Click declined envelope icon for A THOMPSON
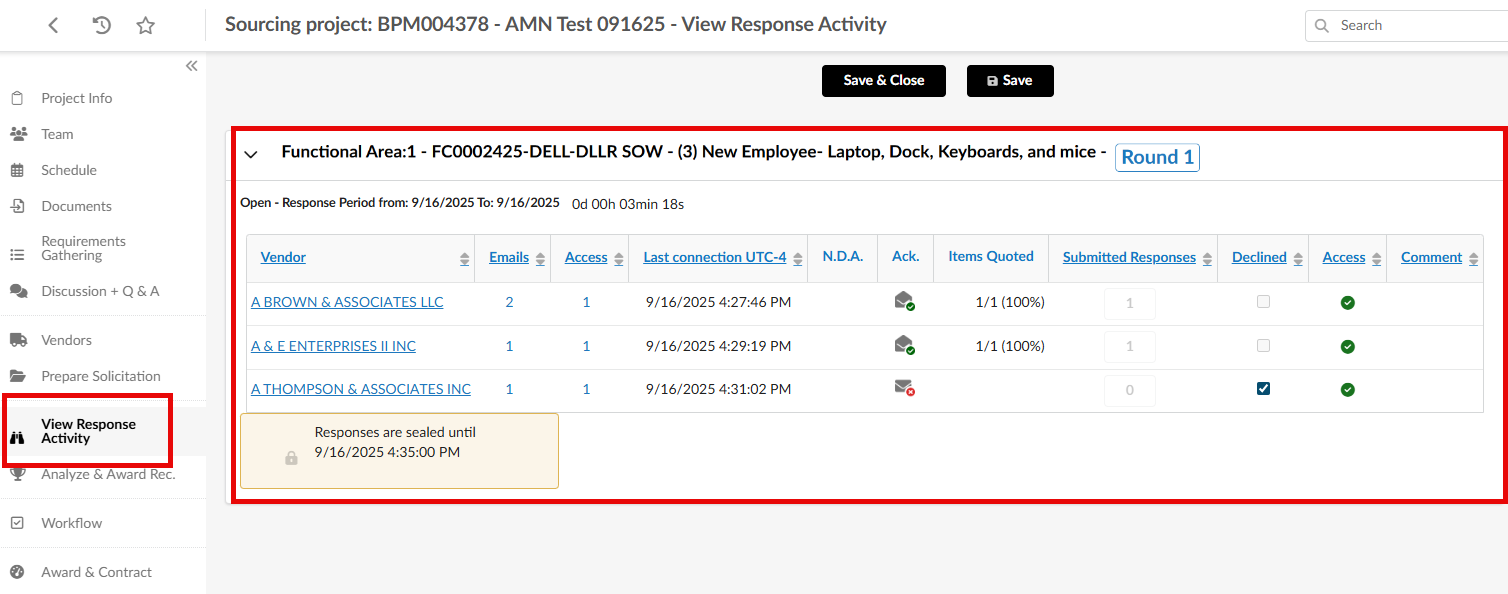 tap(904, 388)
